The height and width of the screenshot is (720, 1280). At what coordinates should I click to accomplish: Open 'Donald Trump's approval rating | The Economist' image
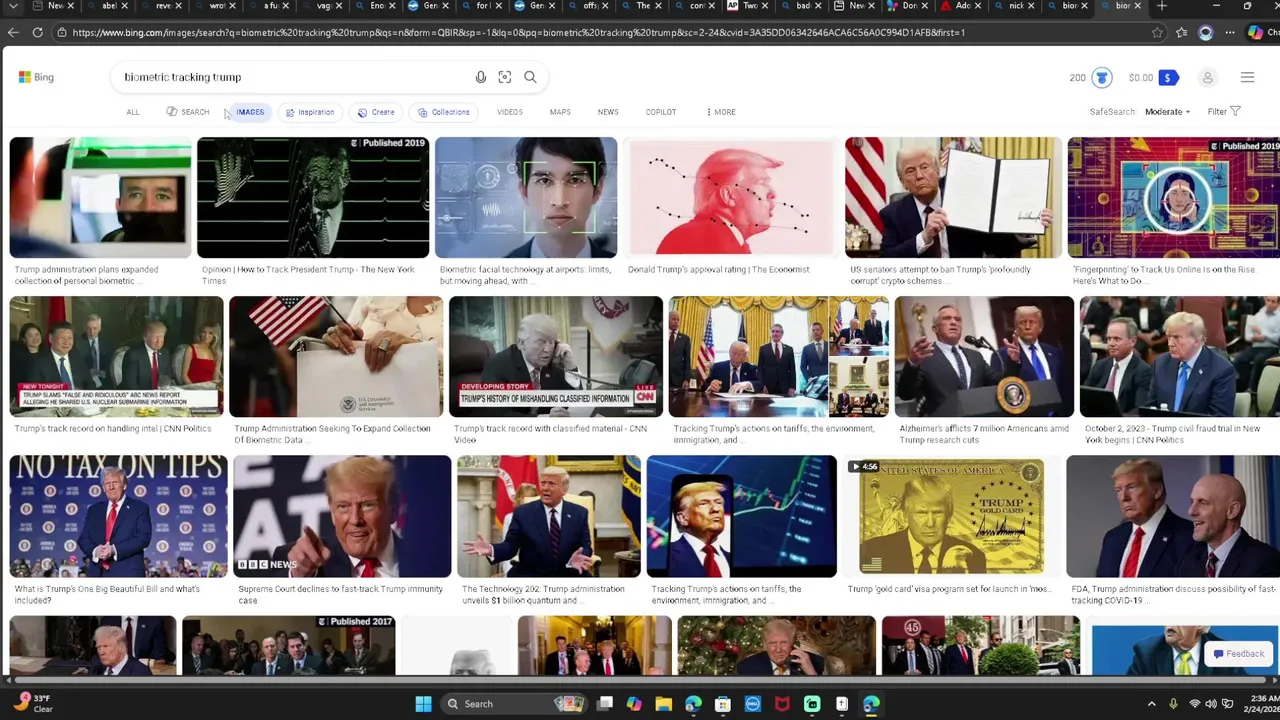tap(731, 197)
